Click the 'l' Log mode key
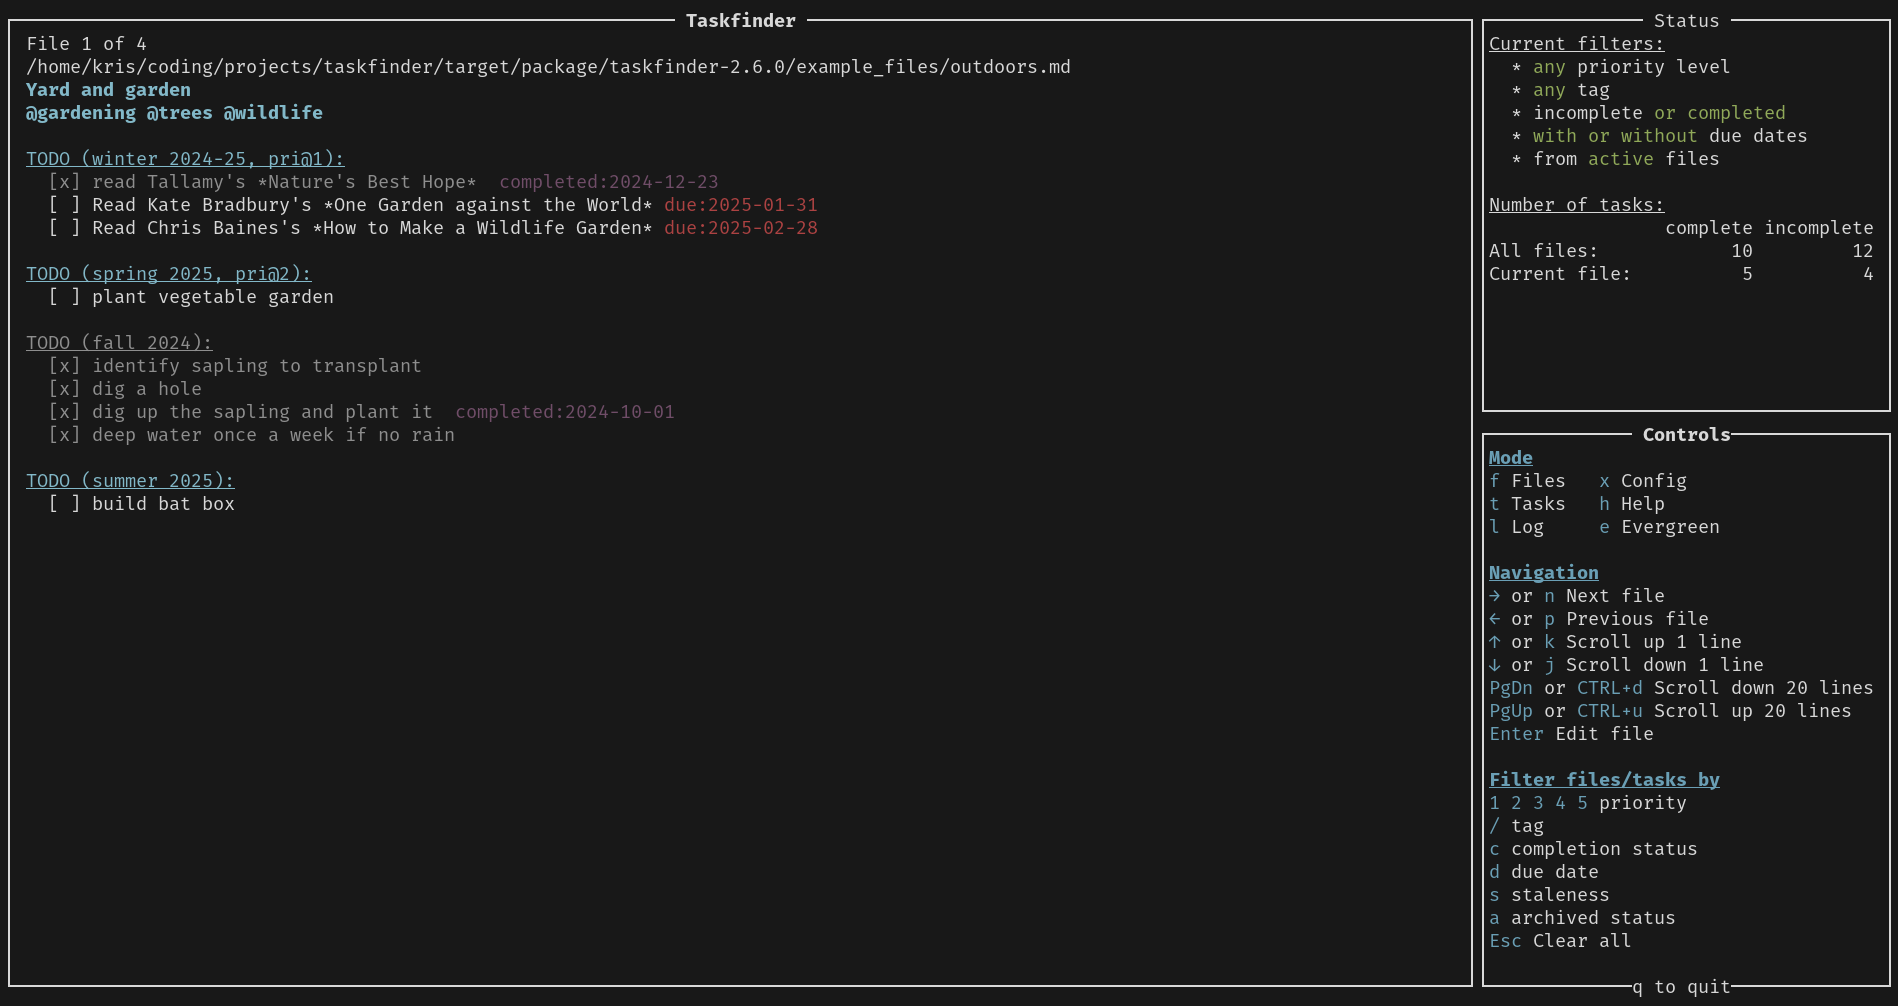This screenshot has width=1898, height=1006. point(1494,527)
